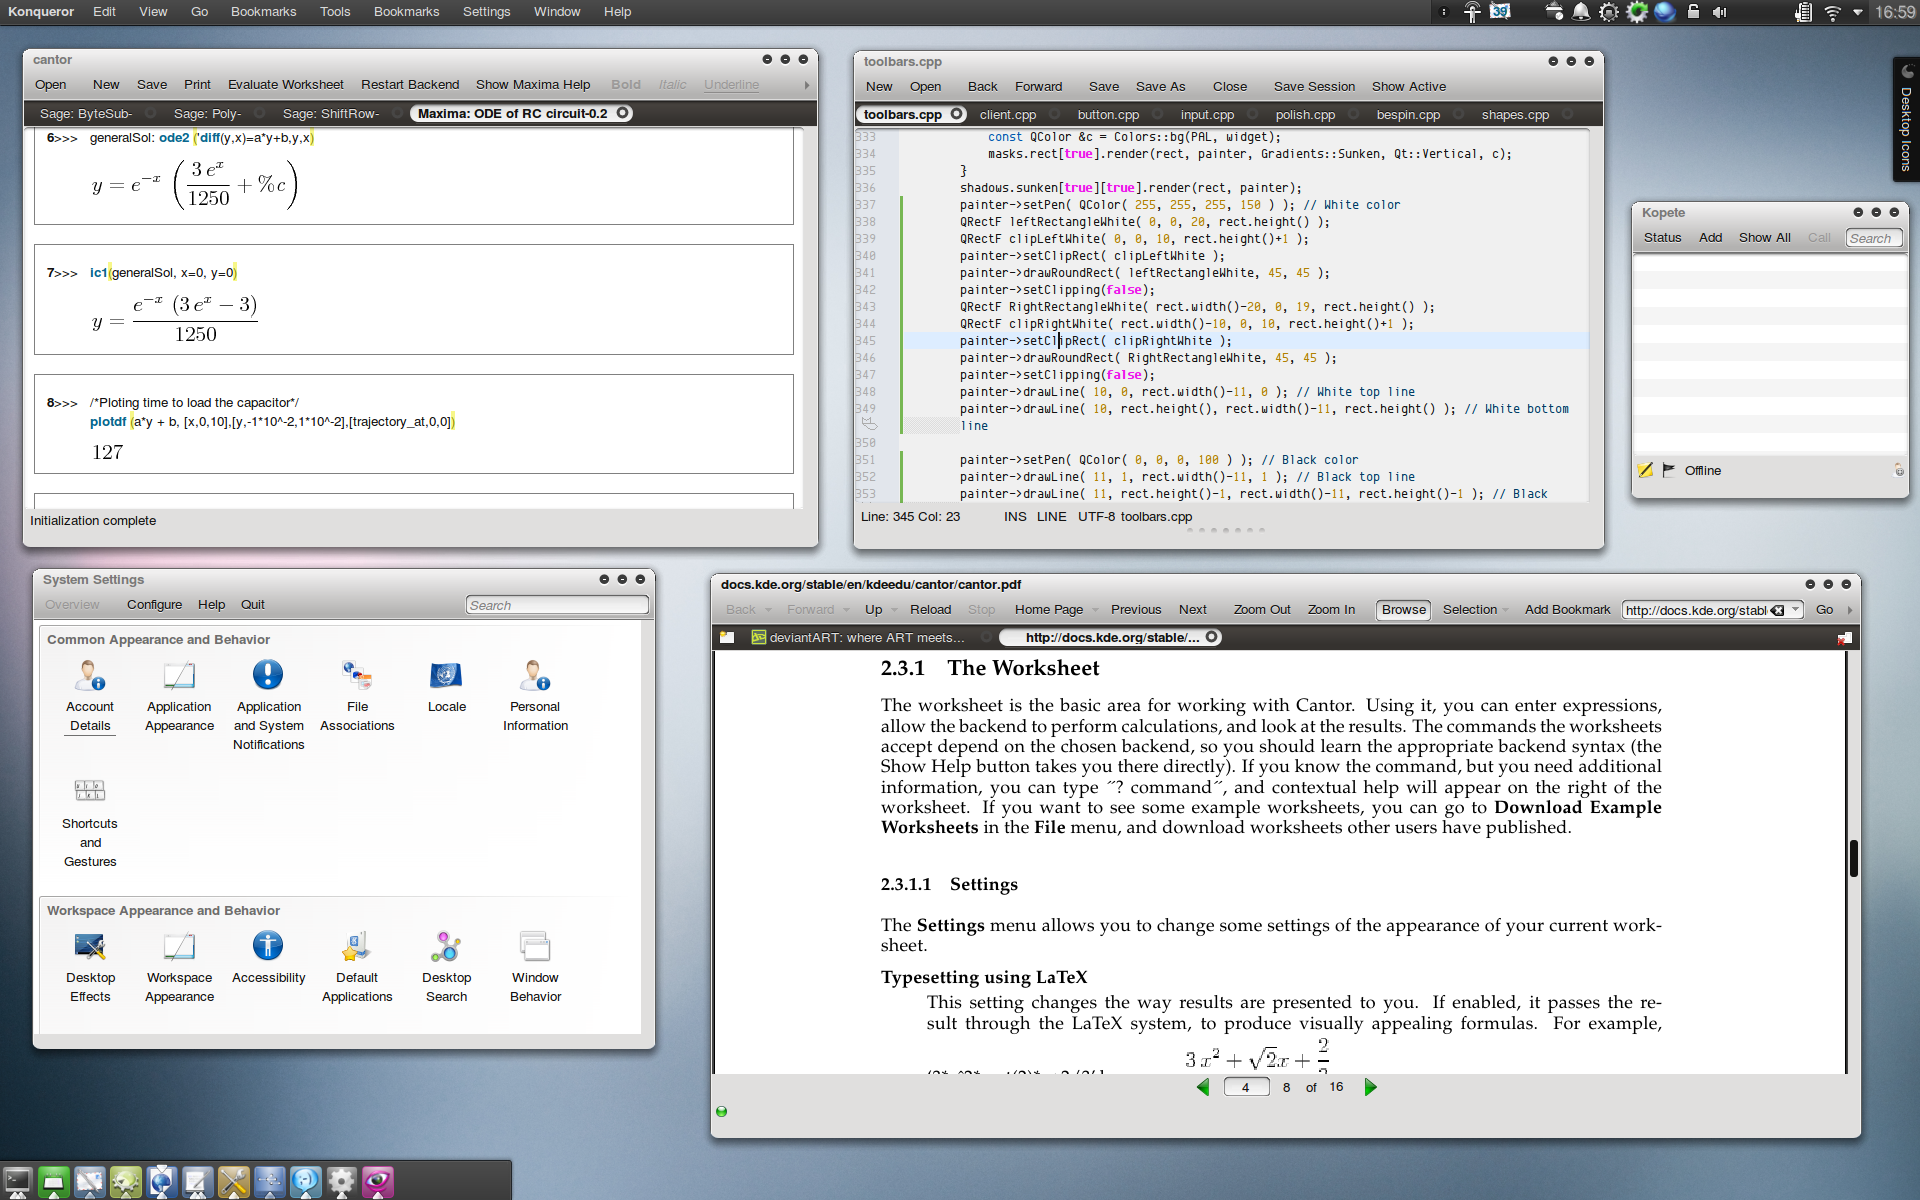This screenshot has width=1920, height=1200.
Task: Go to previous PDF page green arrow
Action: [x=1203, y=1087]
